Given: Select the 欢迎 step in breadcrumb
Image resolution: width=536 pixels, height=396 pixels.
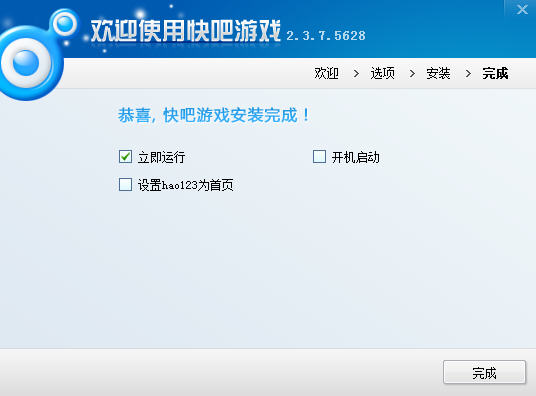Looking at the screenshot, I should pyautogui.click(x=326, y=73).
